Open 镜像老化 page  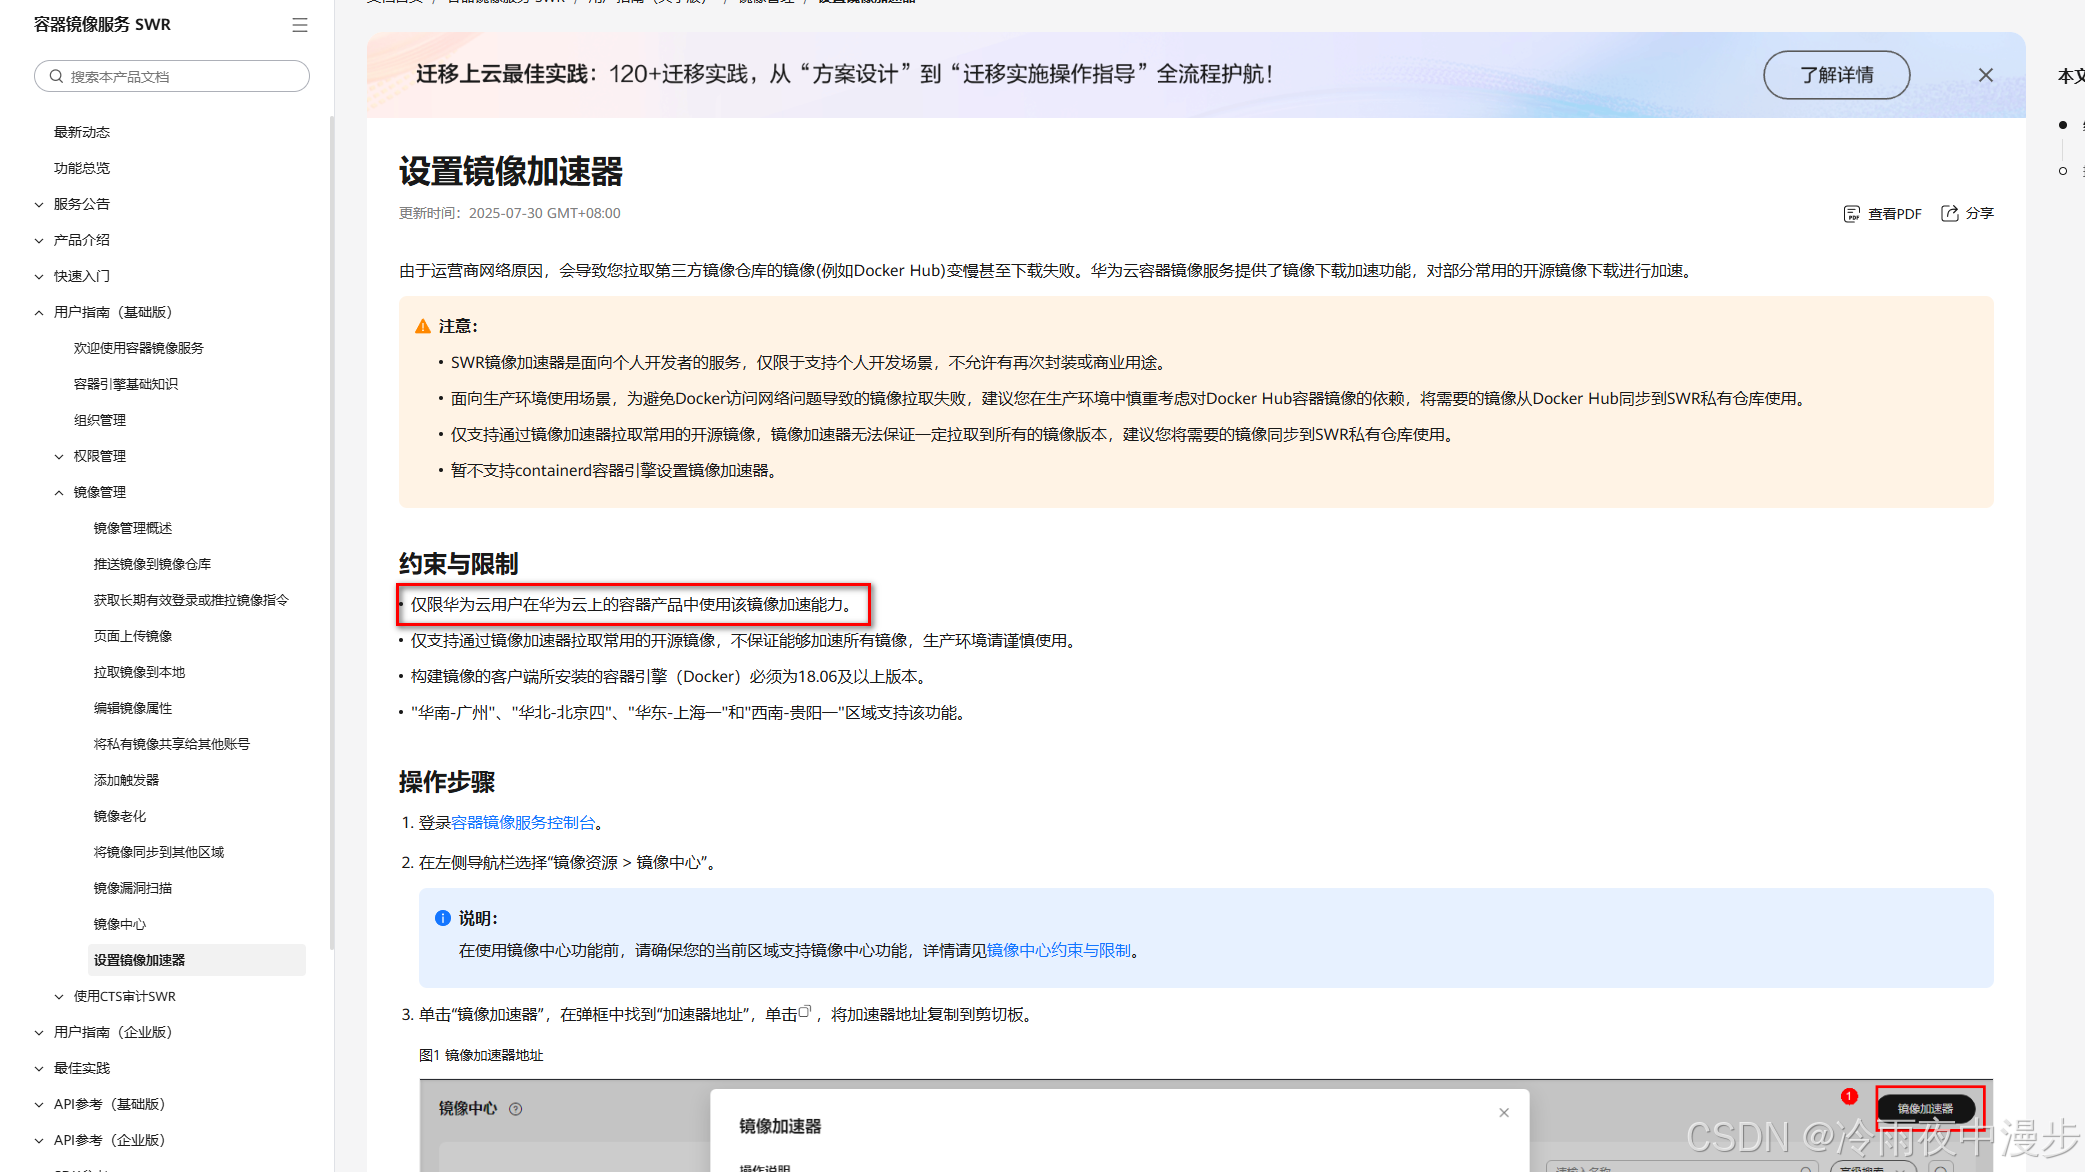(120, 816)
